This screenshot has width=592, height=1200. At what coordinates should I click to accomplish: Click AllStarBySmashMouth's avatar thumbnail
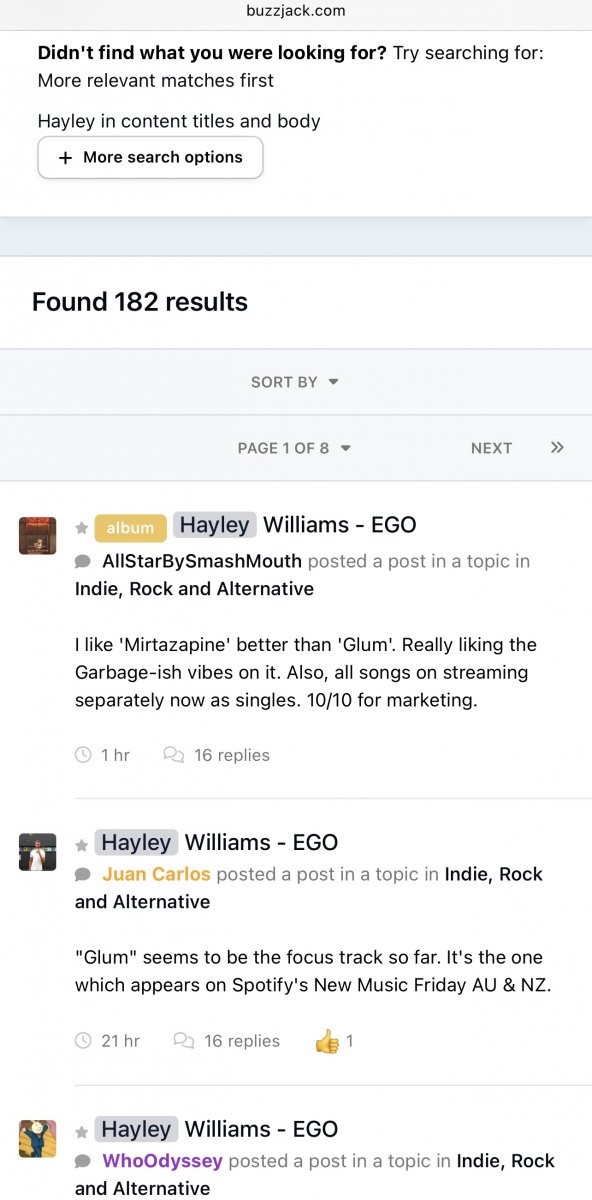pyautogui.click(x=38, y=535)
